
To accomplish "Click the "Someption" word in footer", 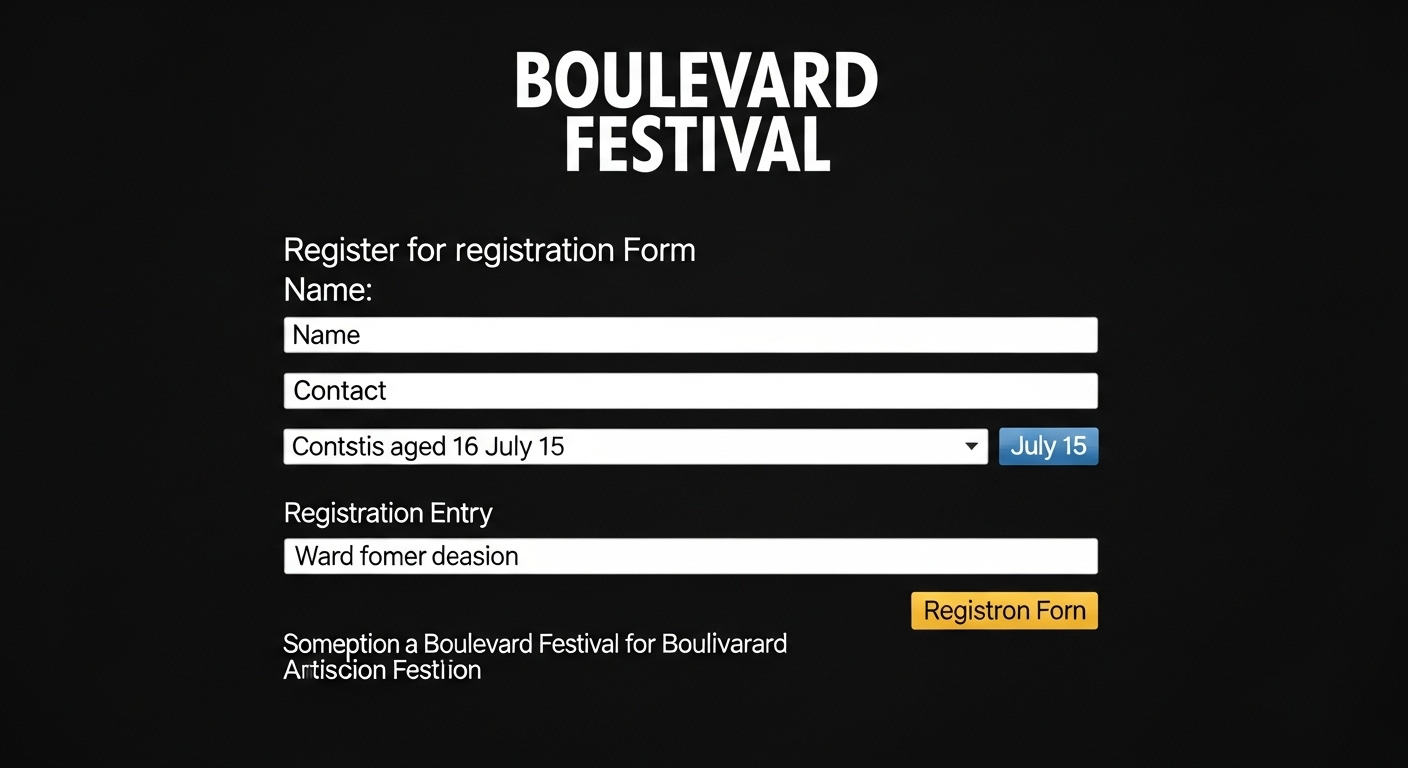I will pyautogui.click(x=342, y=643).
